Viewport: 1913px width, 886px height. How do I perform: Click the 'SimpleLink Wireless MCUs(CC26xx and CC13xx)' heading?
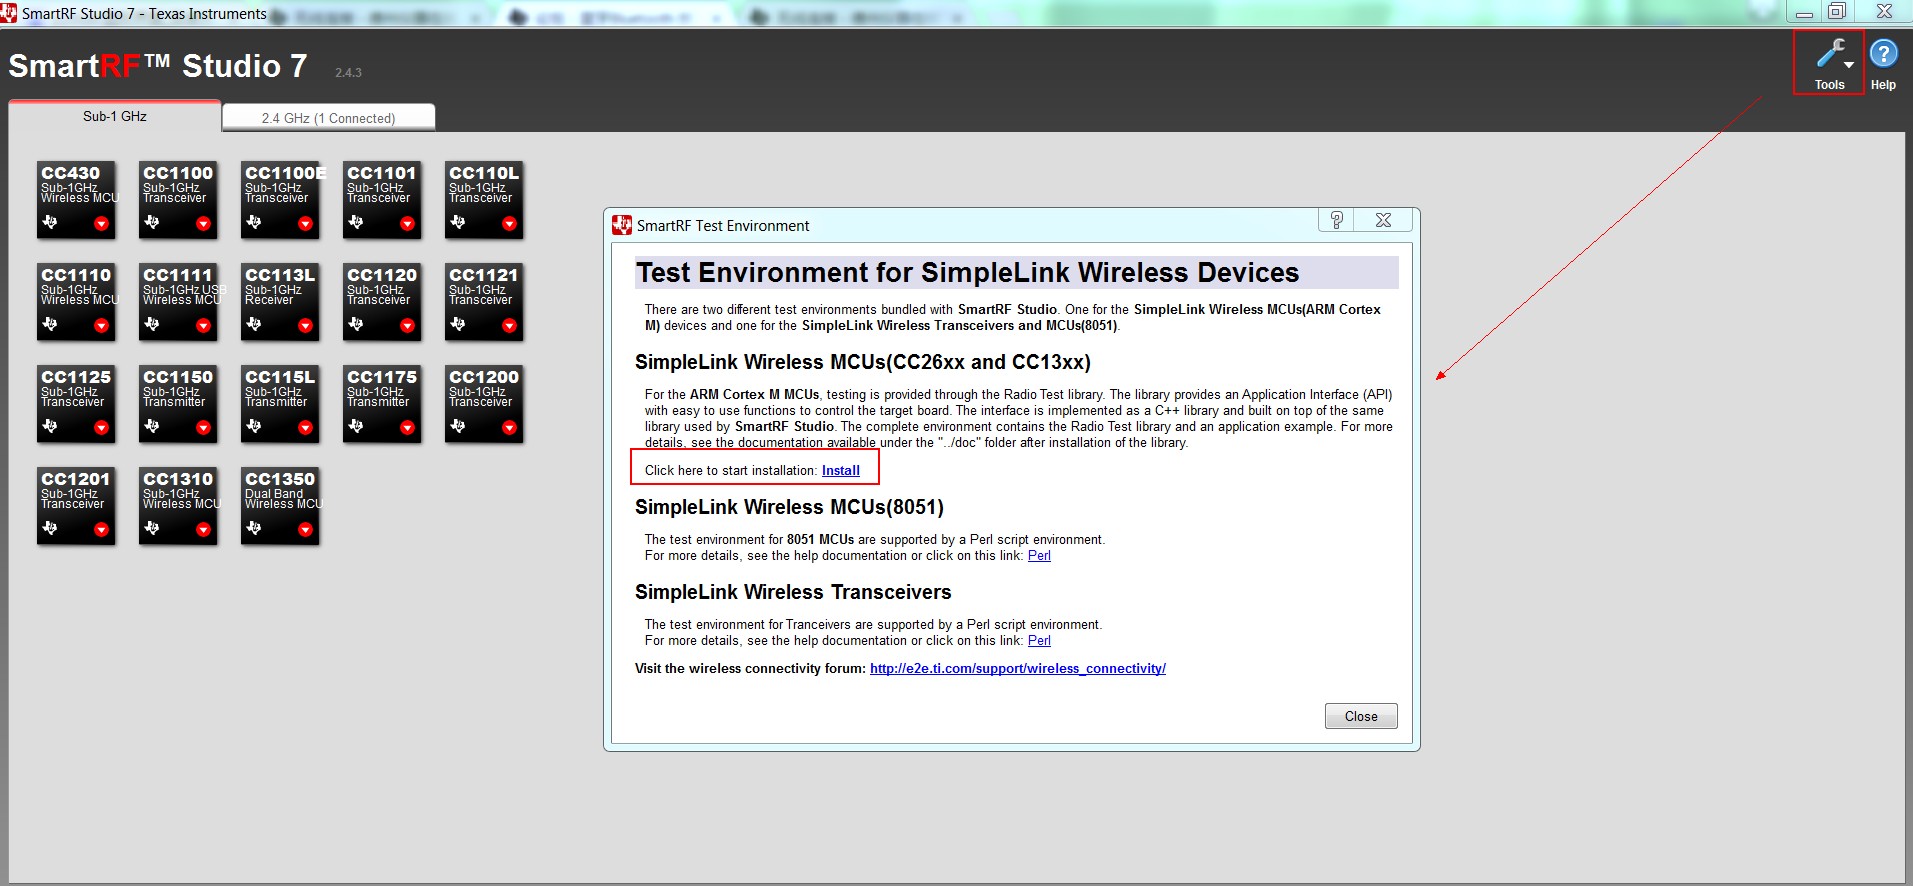coord(863,362)
